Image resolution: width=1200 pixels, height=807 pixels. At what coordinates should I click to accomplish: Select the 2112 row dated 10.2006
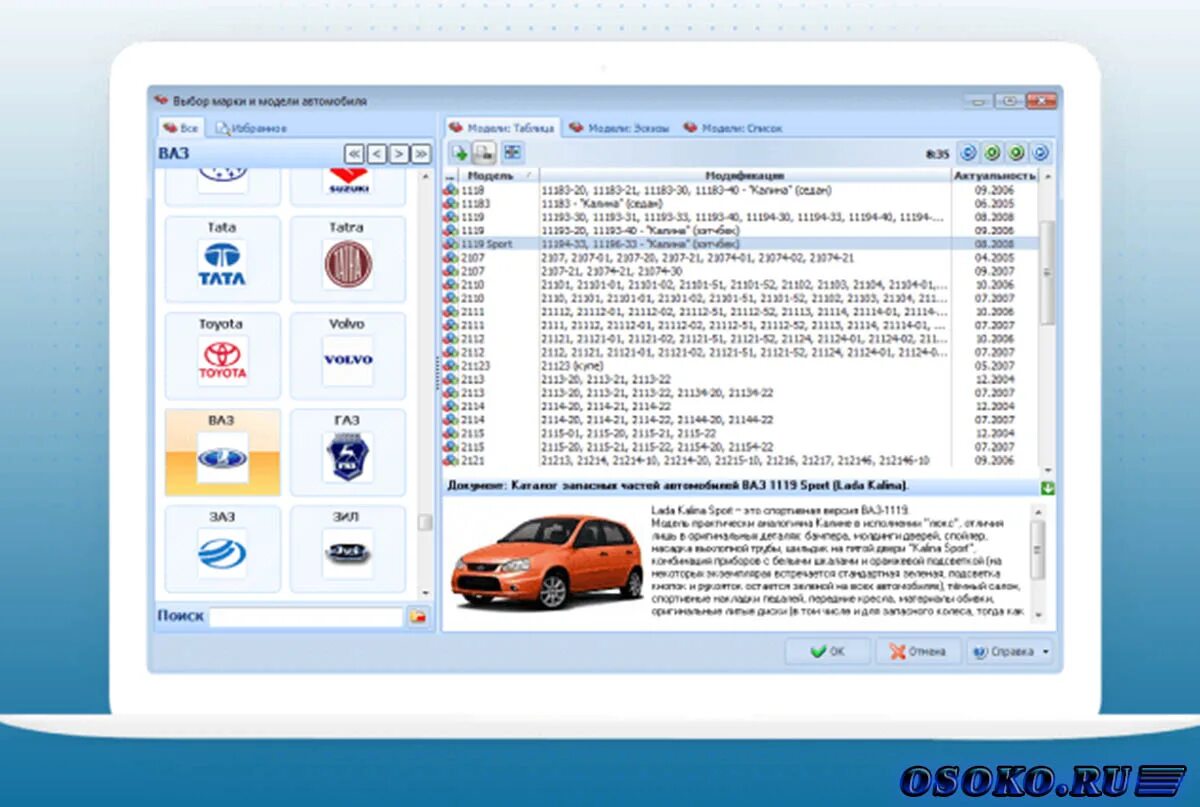click(x=741, y=339)
